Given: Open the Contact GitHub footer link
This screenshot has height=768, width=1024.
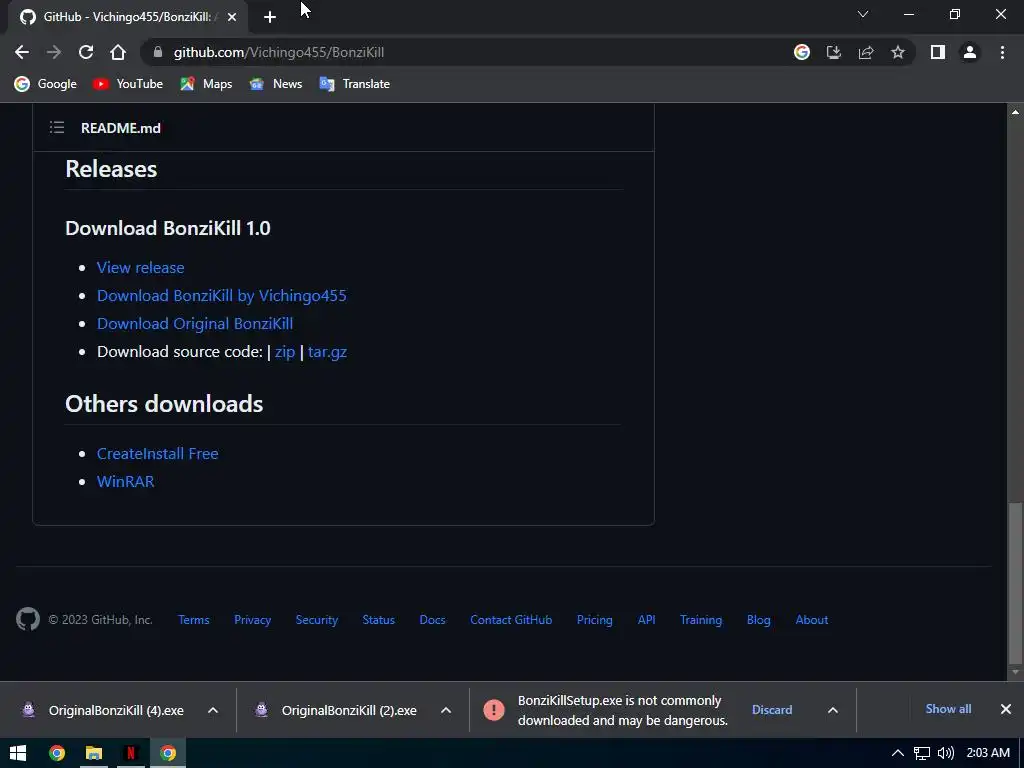Looking at the screenshot, I should pyautogui.click(x=511, y=620).
